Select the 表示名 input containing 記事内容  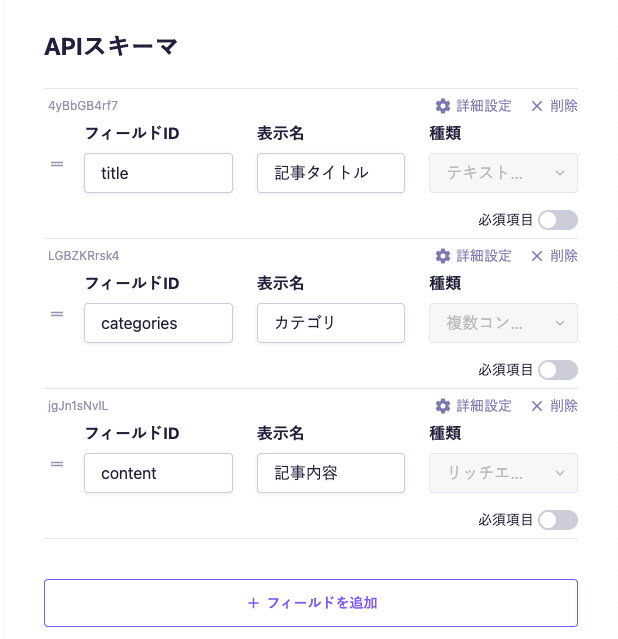330,473
